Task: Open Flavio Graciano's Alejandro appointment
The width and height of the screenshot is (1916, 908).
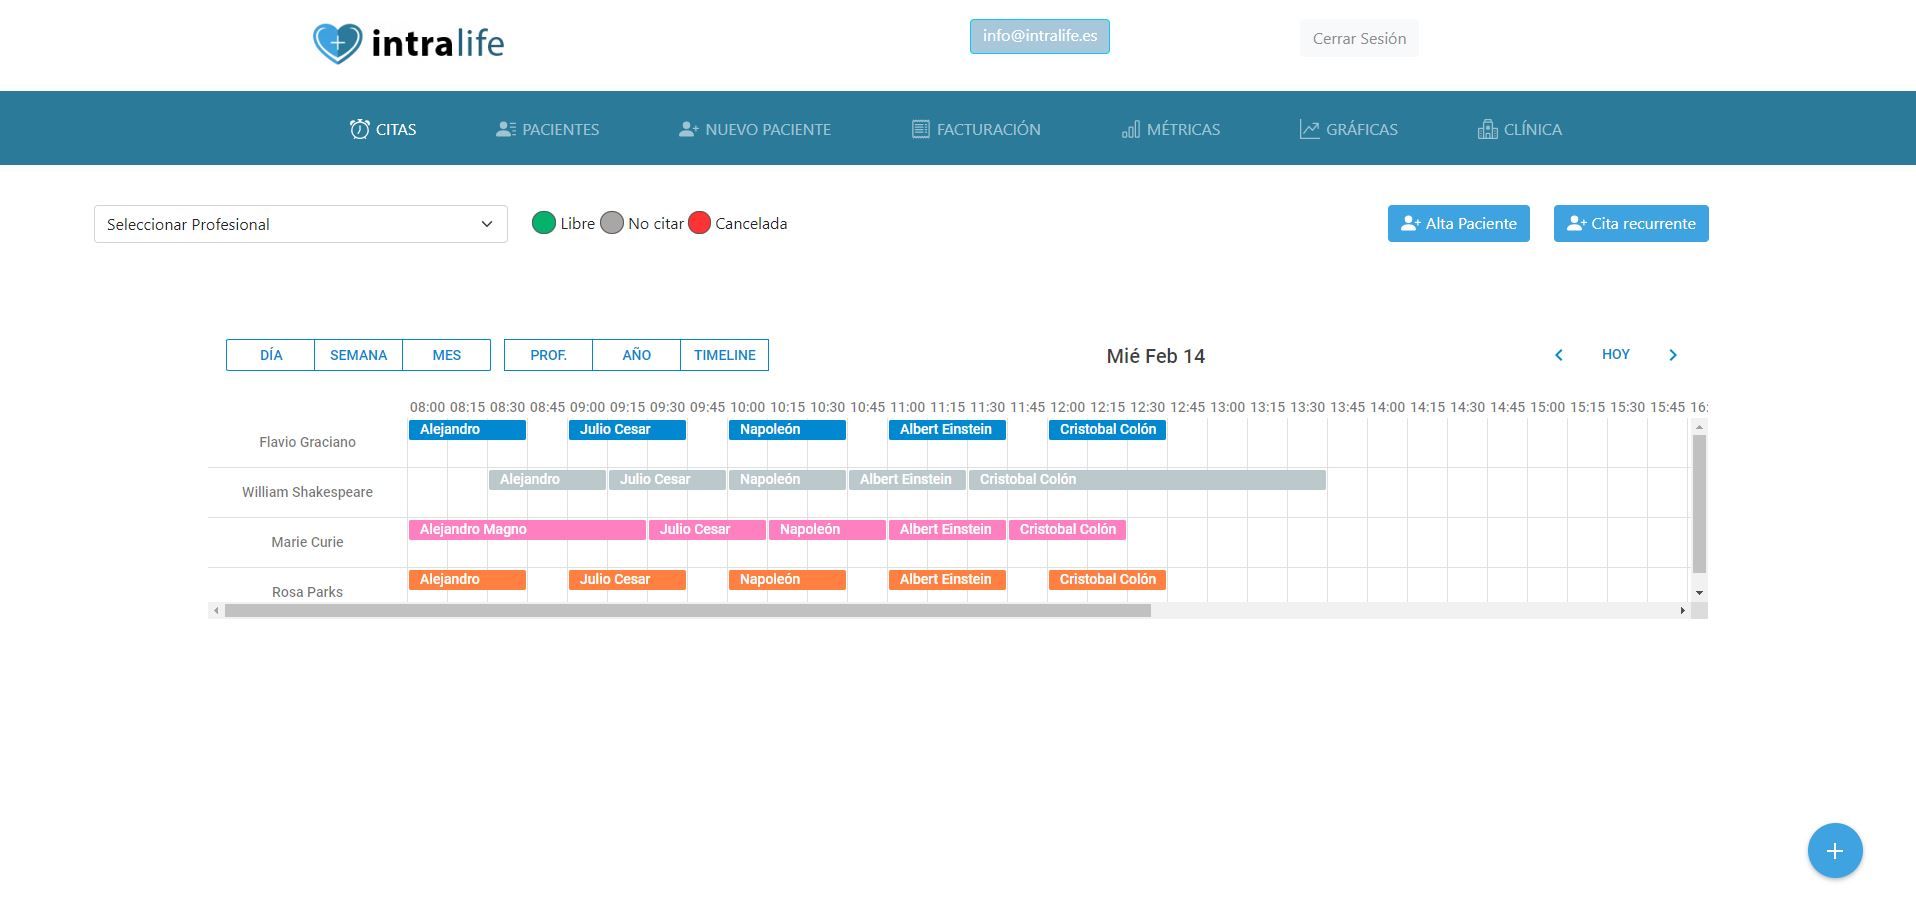Action: 467,430
